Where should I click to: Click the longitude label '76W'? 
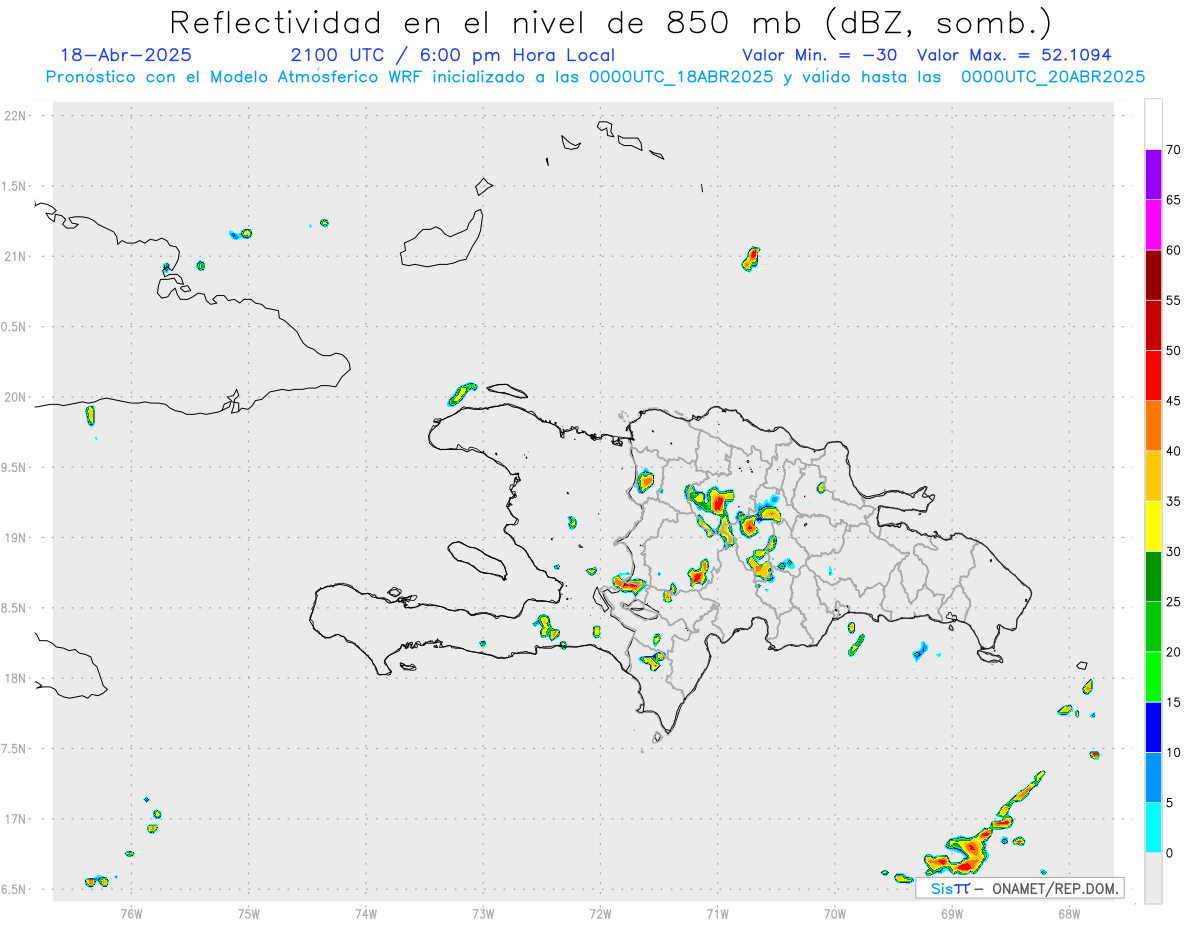click(x=131, y=913)
